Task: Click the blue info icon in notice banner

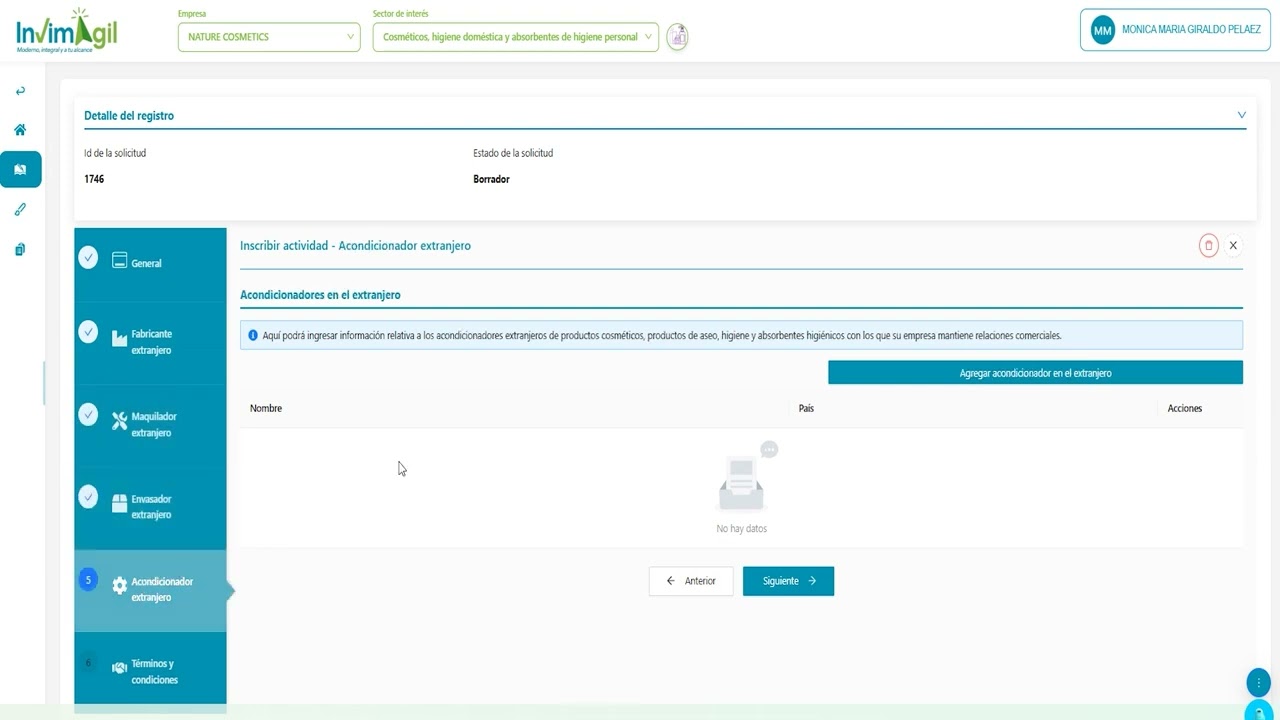Action: click(253, 336)
